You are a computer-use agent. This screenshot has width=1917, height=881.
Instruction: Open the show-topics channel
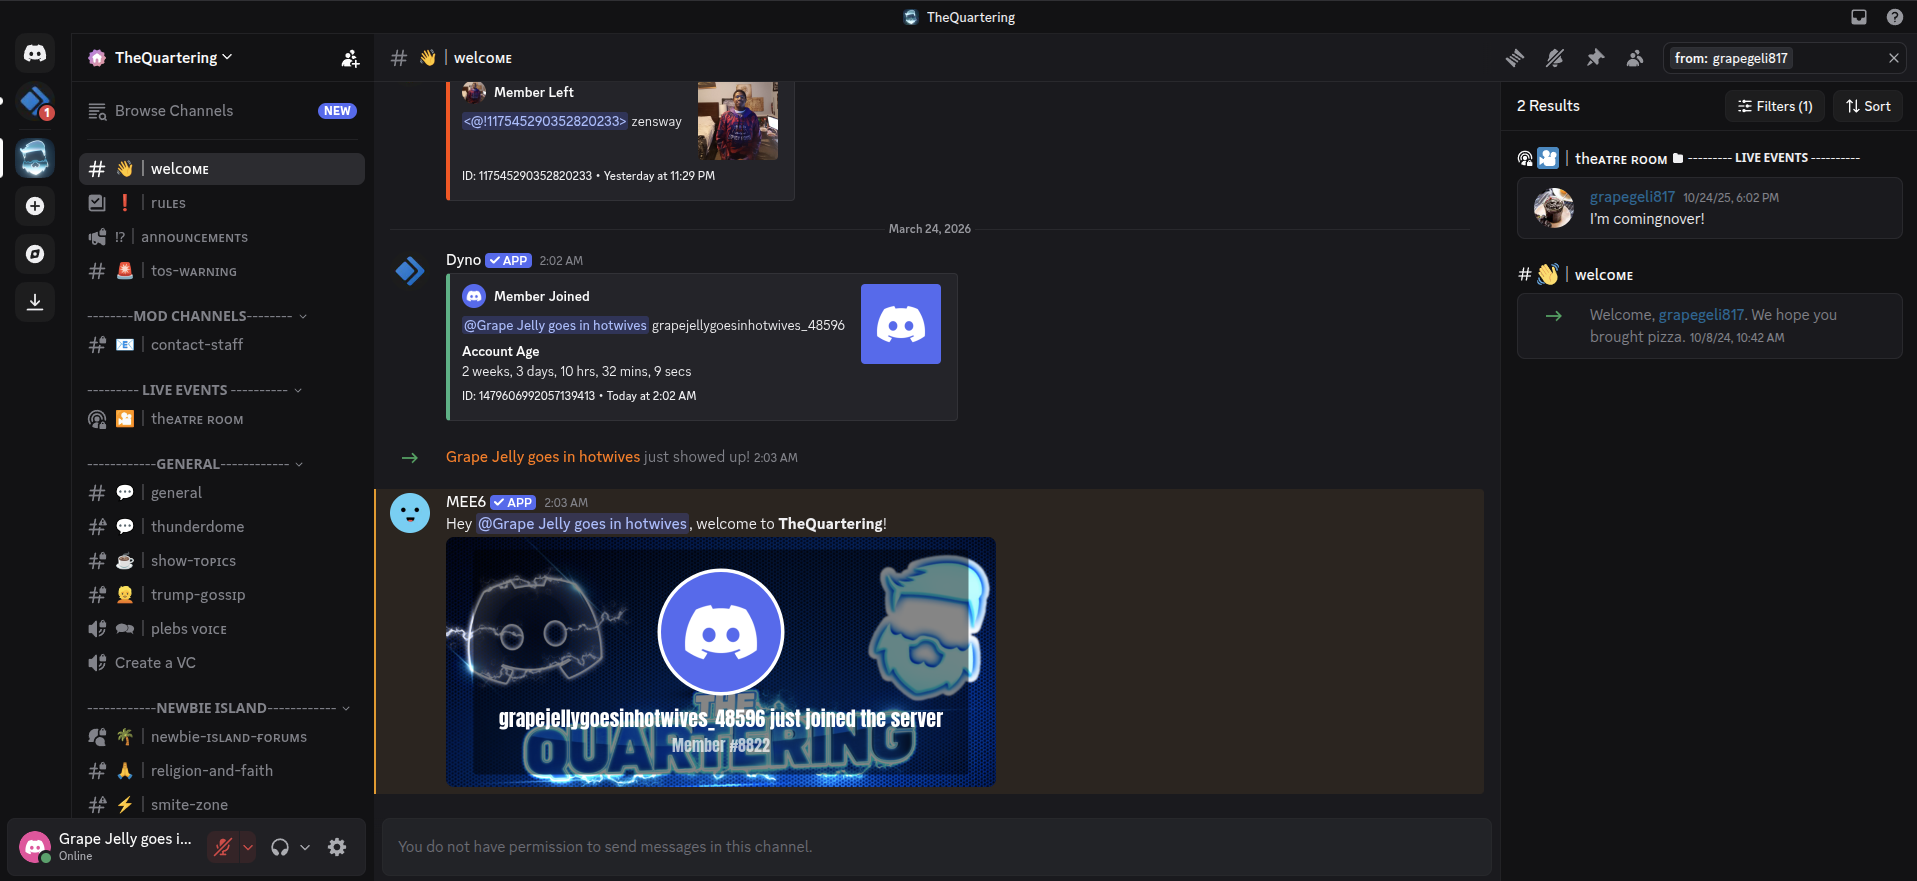[x=222, y=561]
